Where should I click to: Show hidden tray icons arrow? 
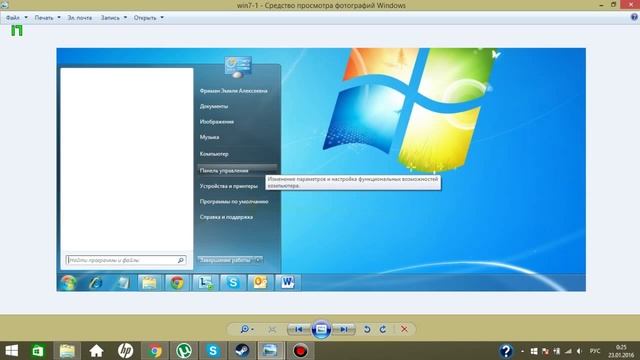(522, 351)
